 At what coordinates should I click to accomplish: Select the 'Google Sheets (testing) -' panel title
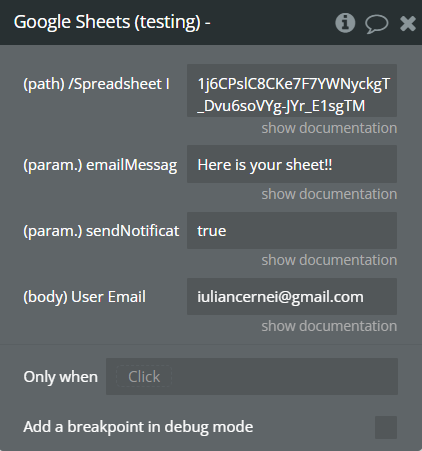(112, 22)
